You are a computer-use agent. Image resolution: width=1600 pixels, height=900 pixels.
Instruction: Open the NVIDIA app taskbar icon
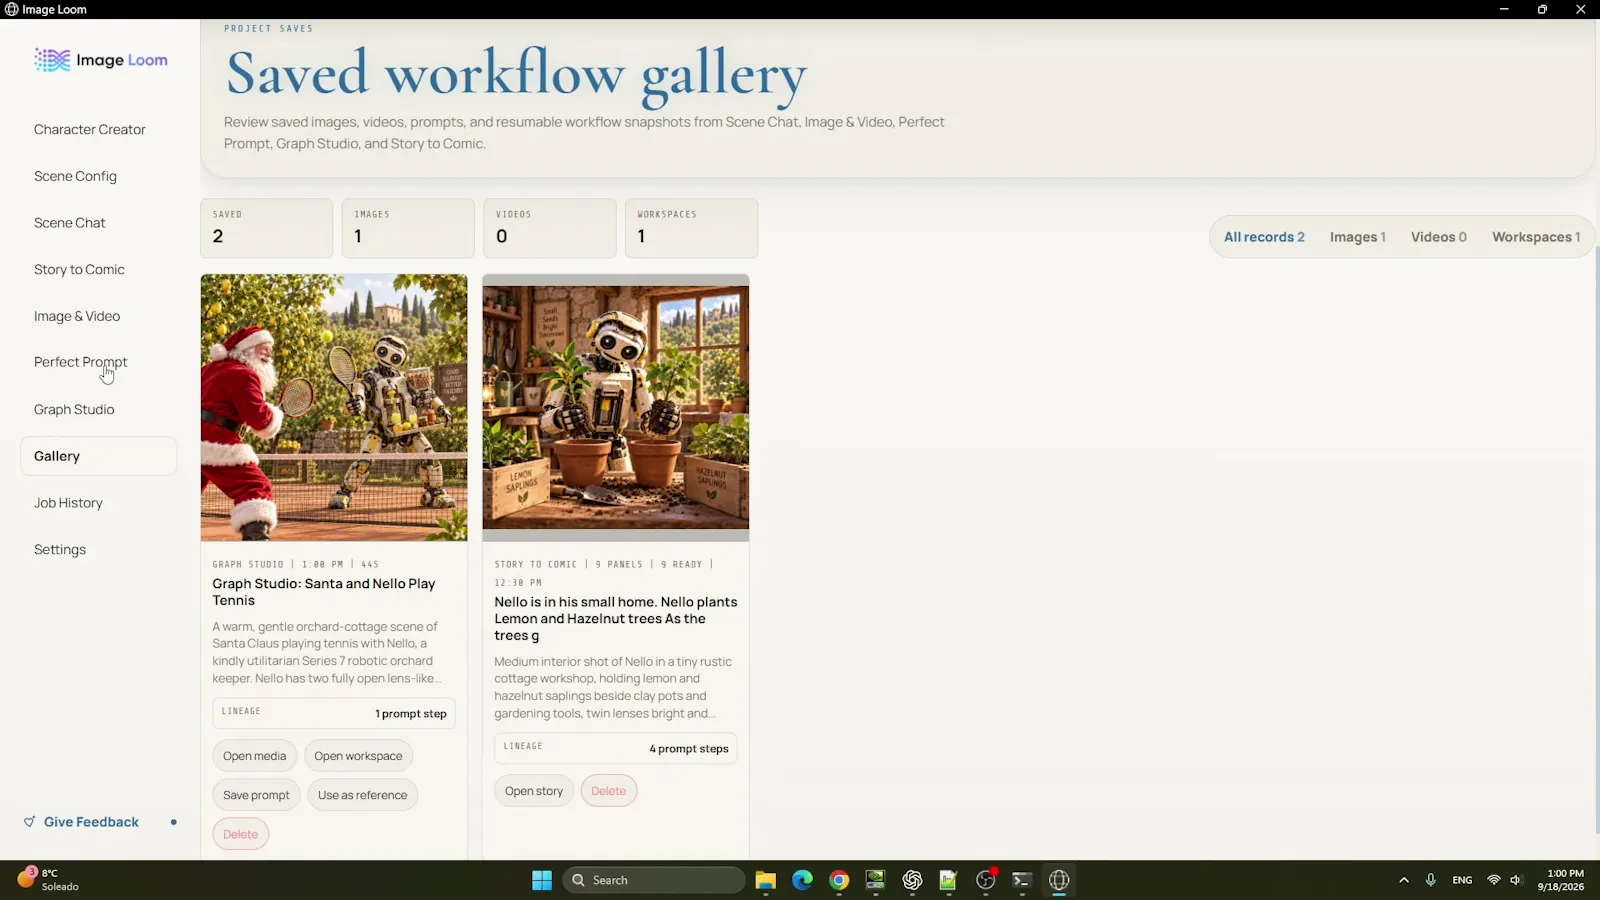875,880
